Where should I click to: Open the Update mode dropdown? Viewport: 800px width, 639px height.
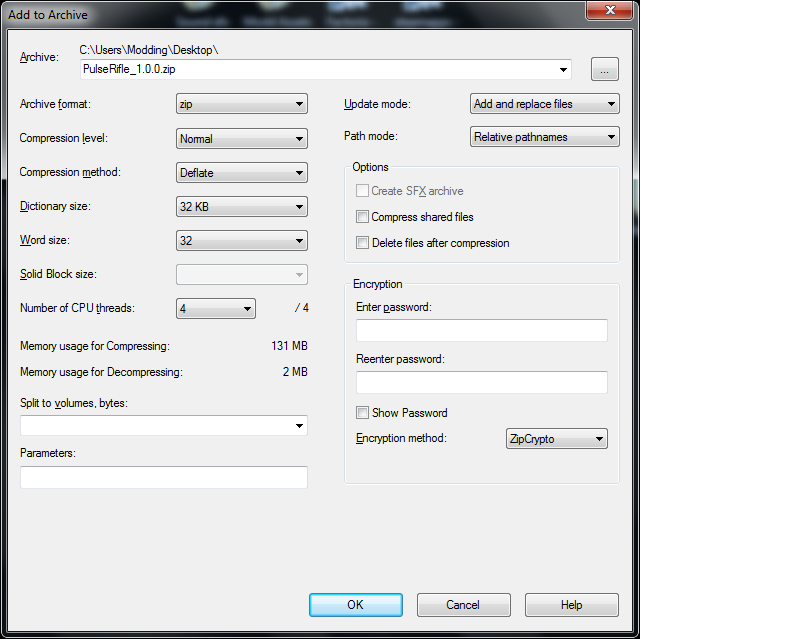click(544, 104)
